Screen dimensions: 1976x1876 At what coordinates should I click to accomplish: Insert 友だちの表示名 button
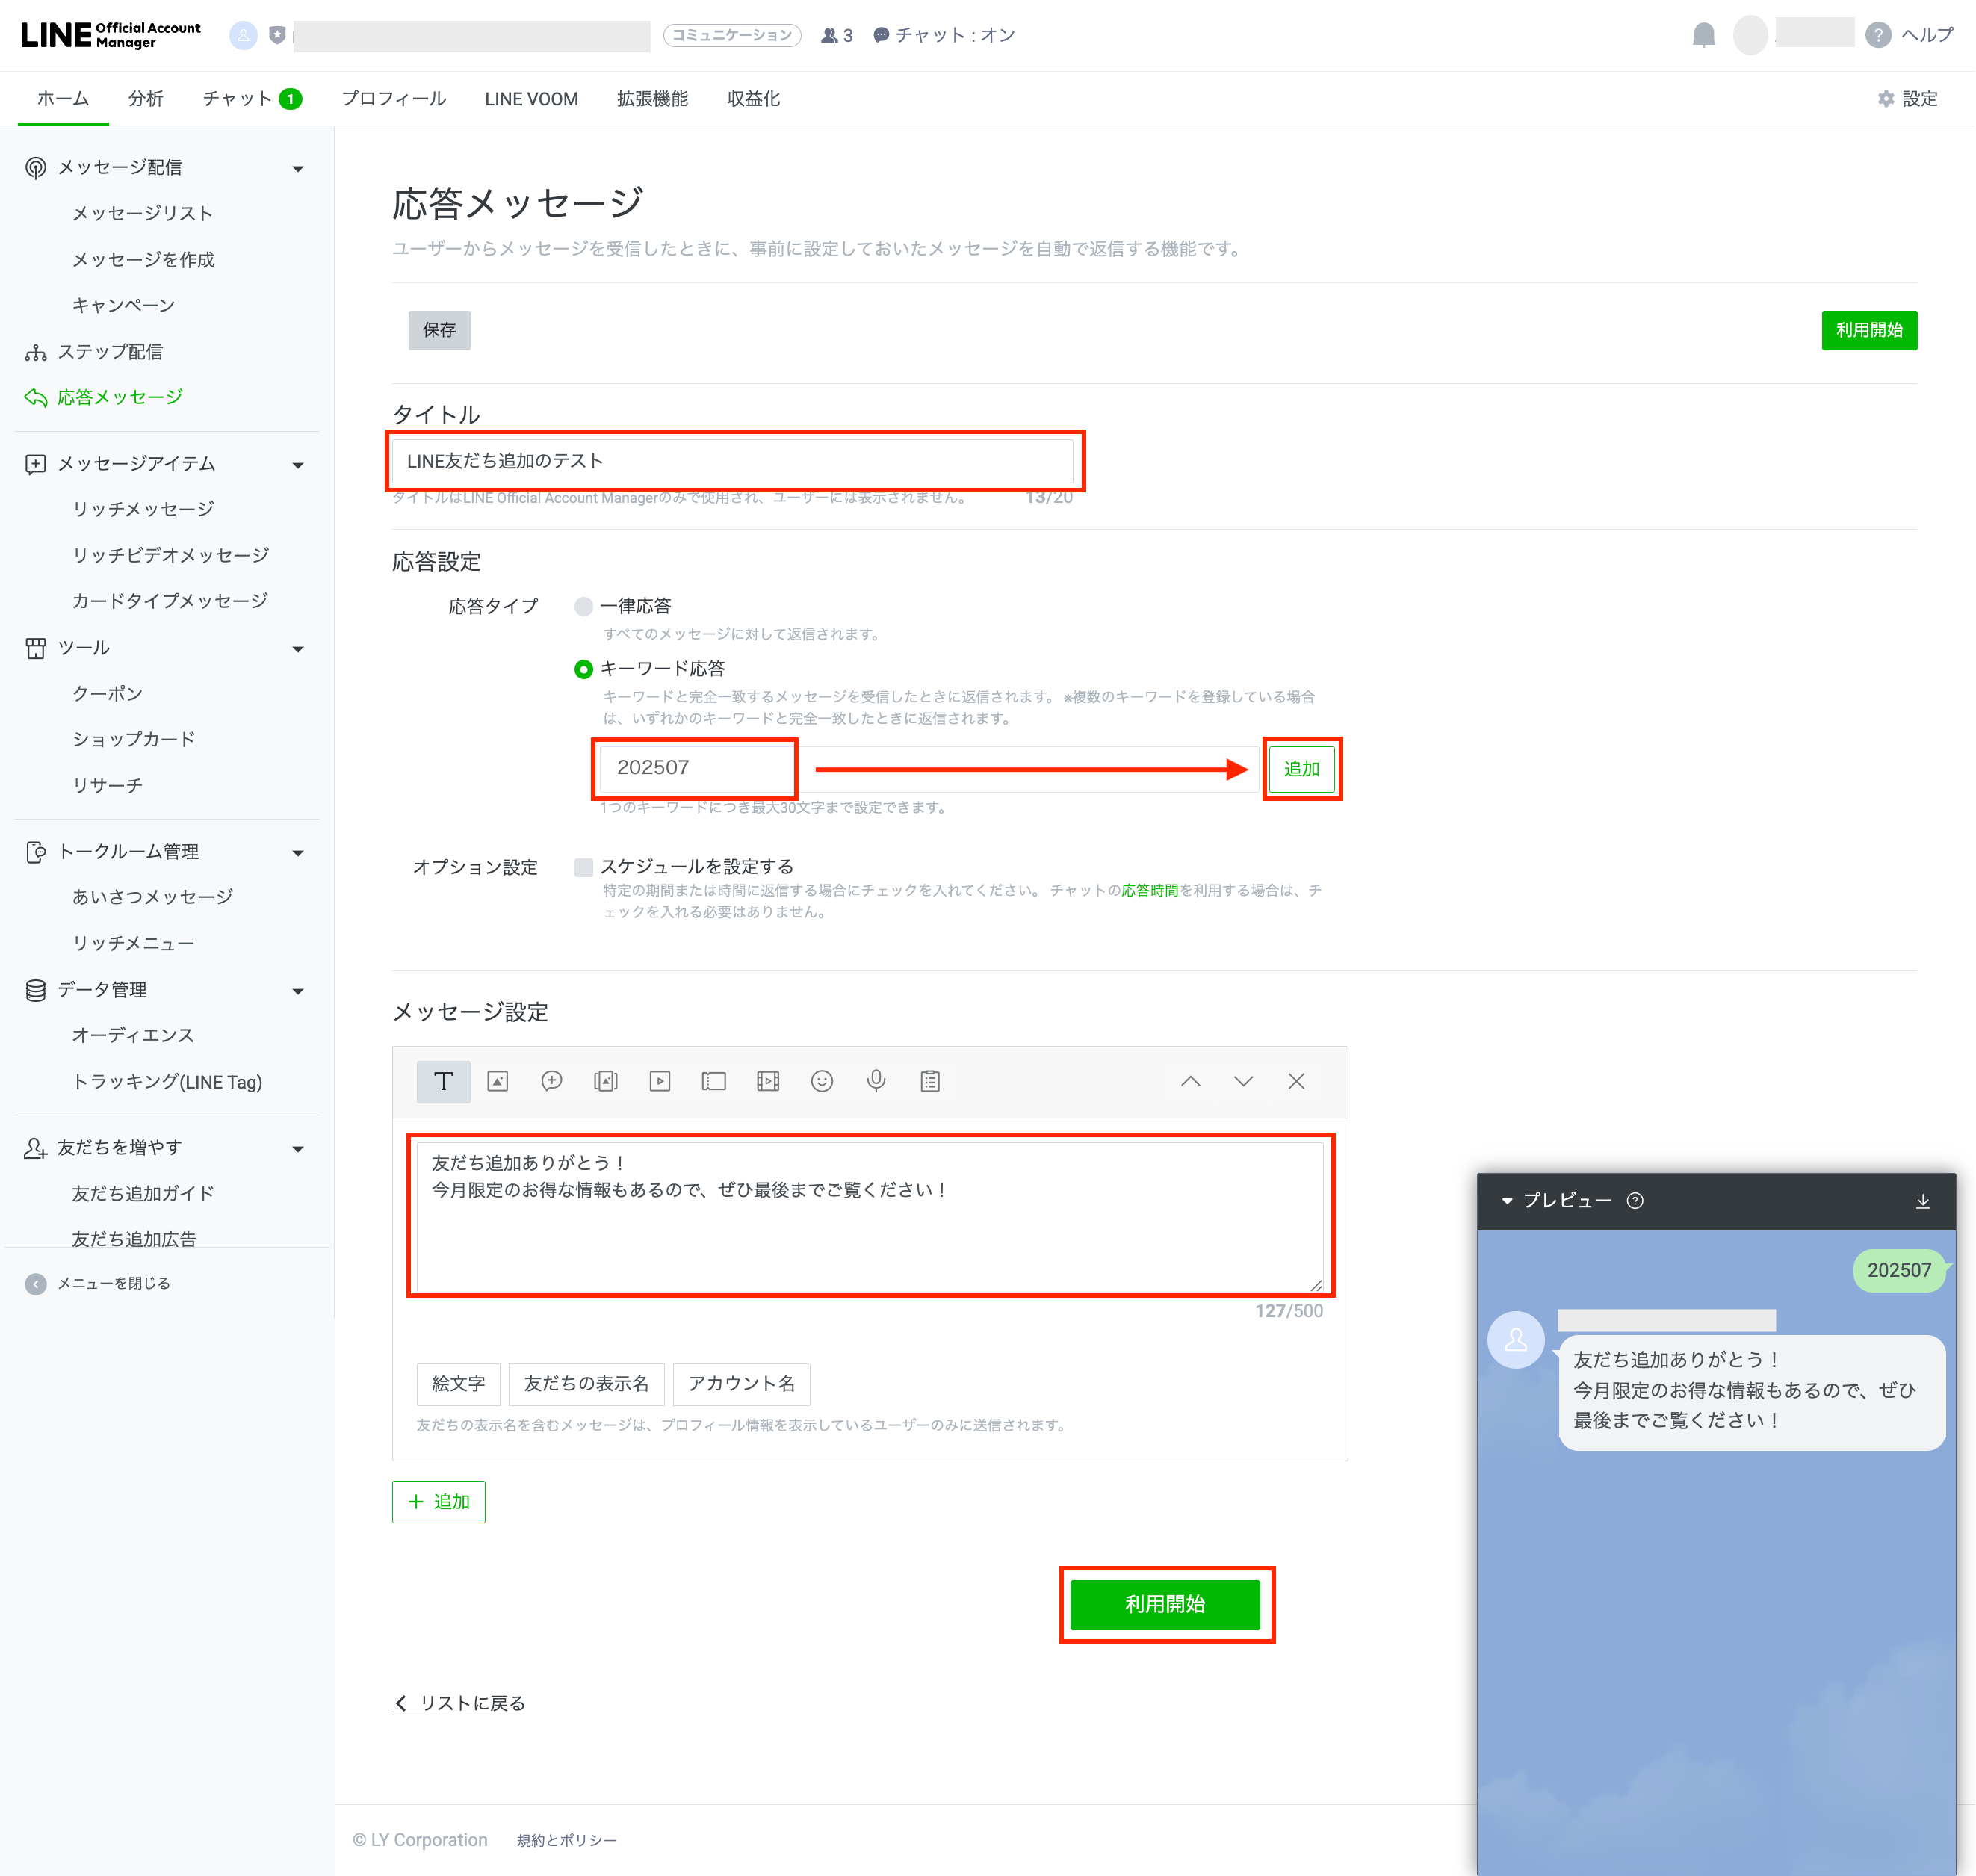tap(586, 1384)
